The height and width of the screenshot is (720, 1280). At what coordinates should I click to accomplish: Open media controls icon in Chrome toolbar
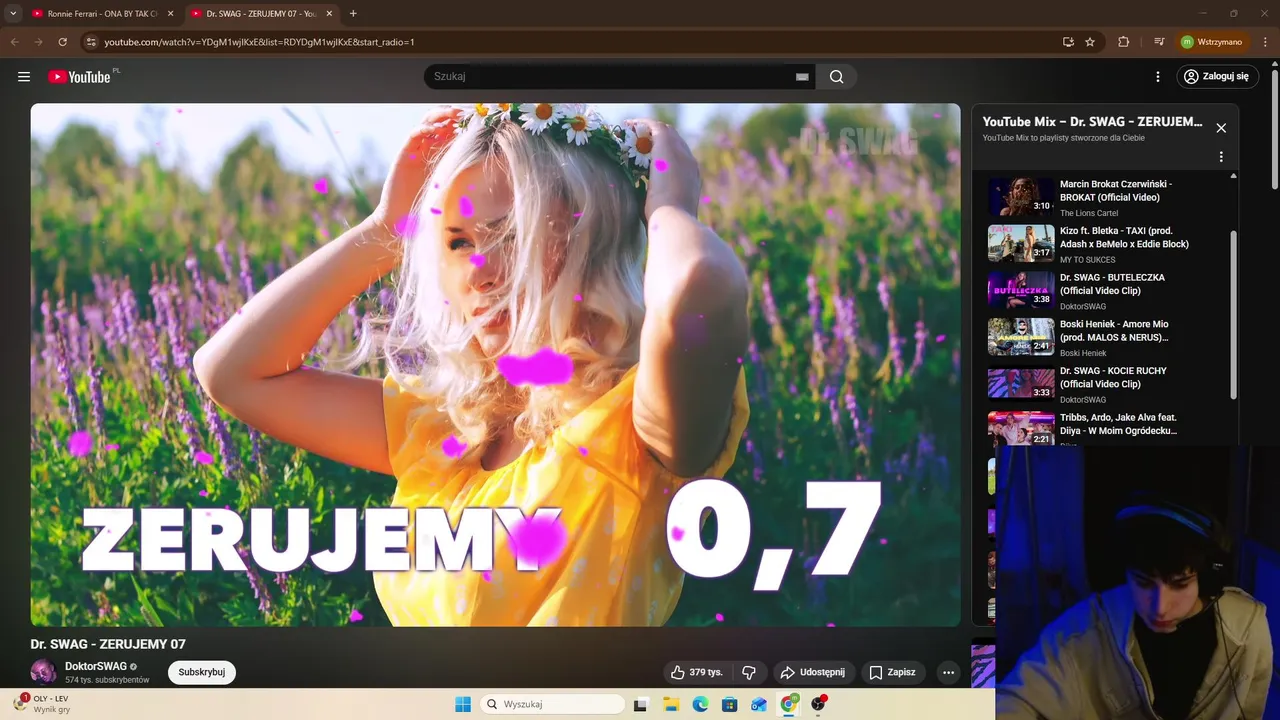1159,42
